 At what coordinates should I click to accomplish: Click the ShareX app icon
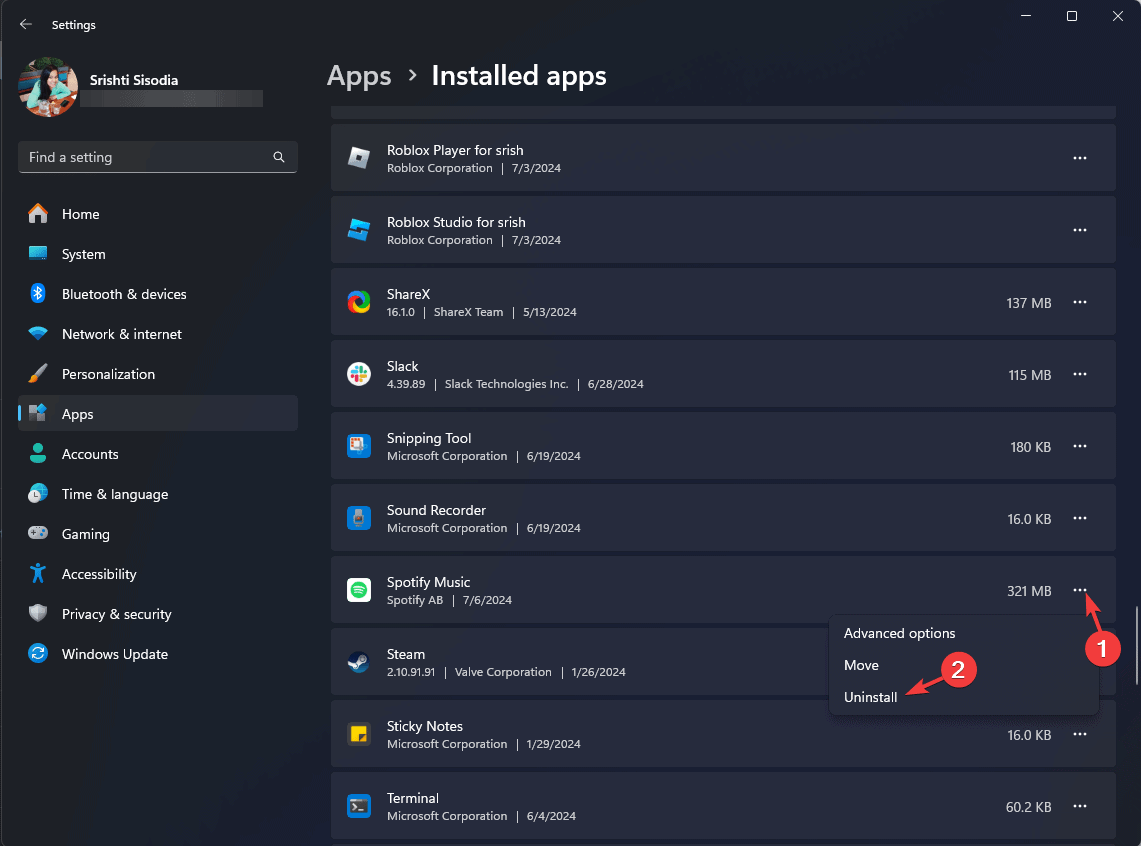pos(359,302)
